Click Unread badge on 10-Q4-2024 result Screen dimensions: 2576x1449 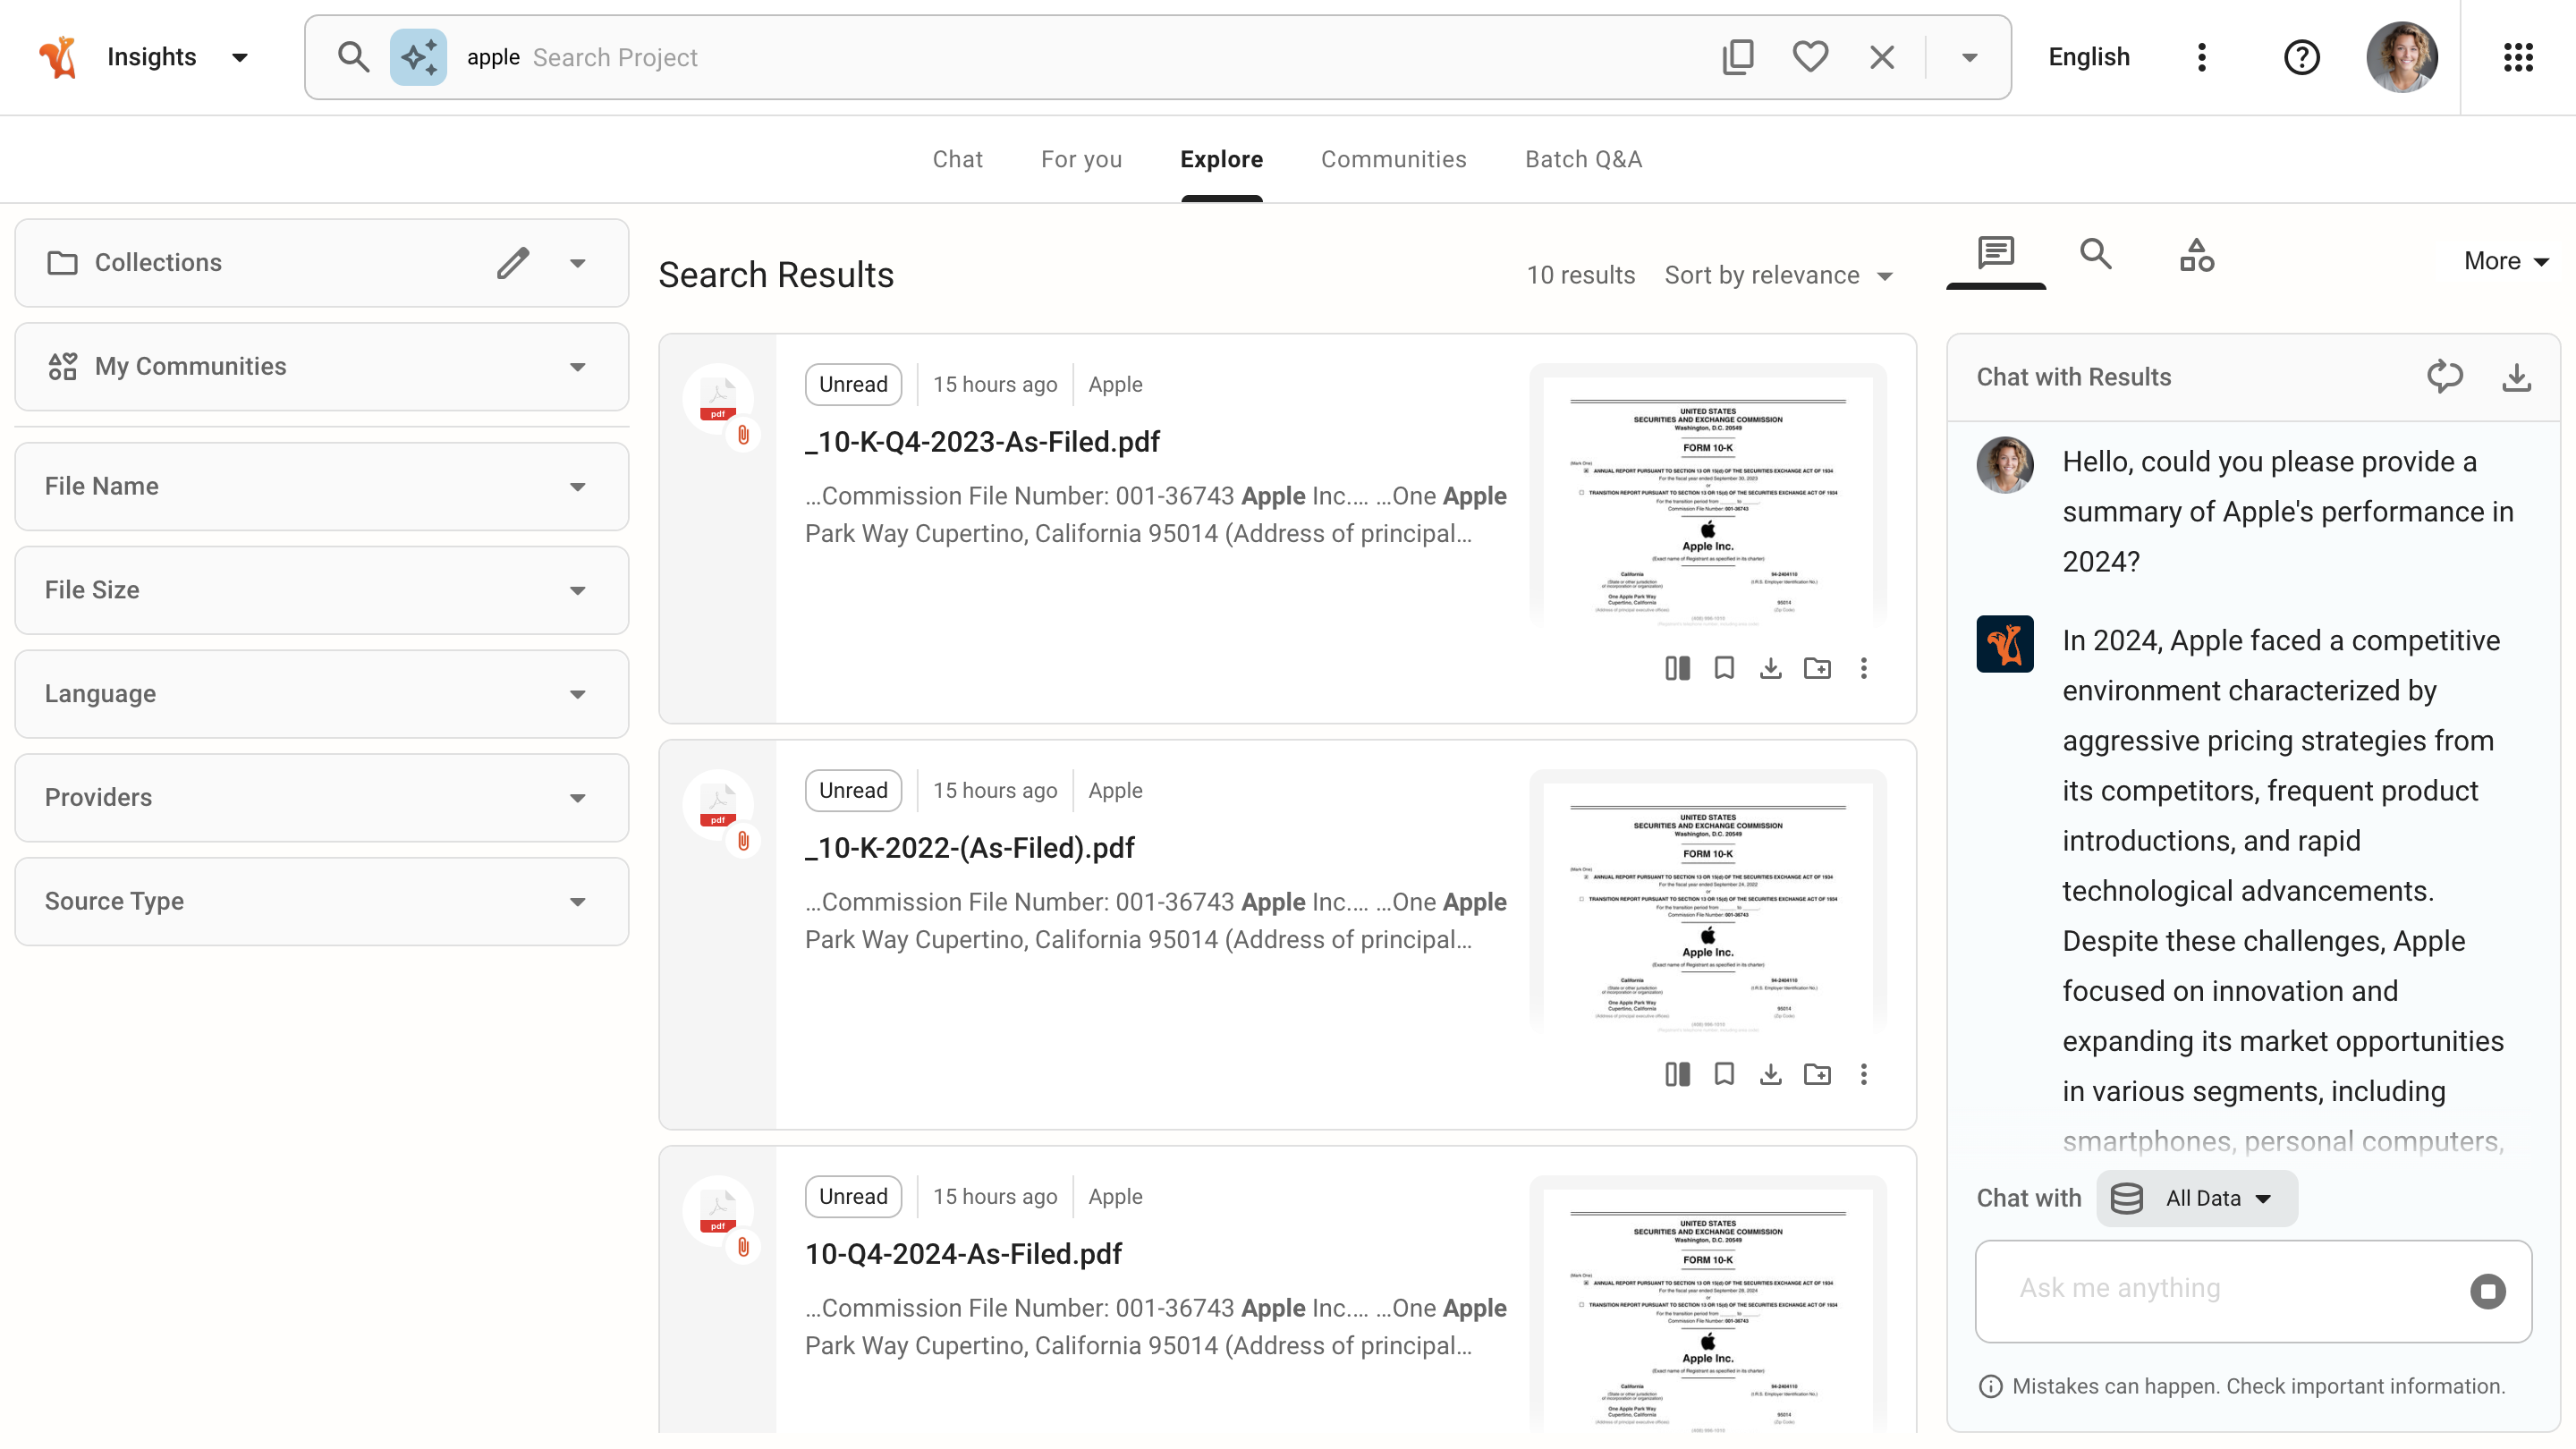coord(853,1196)
